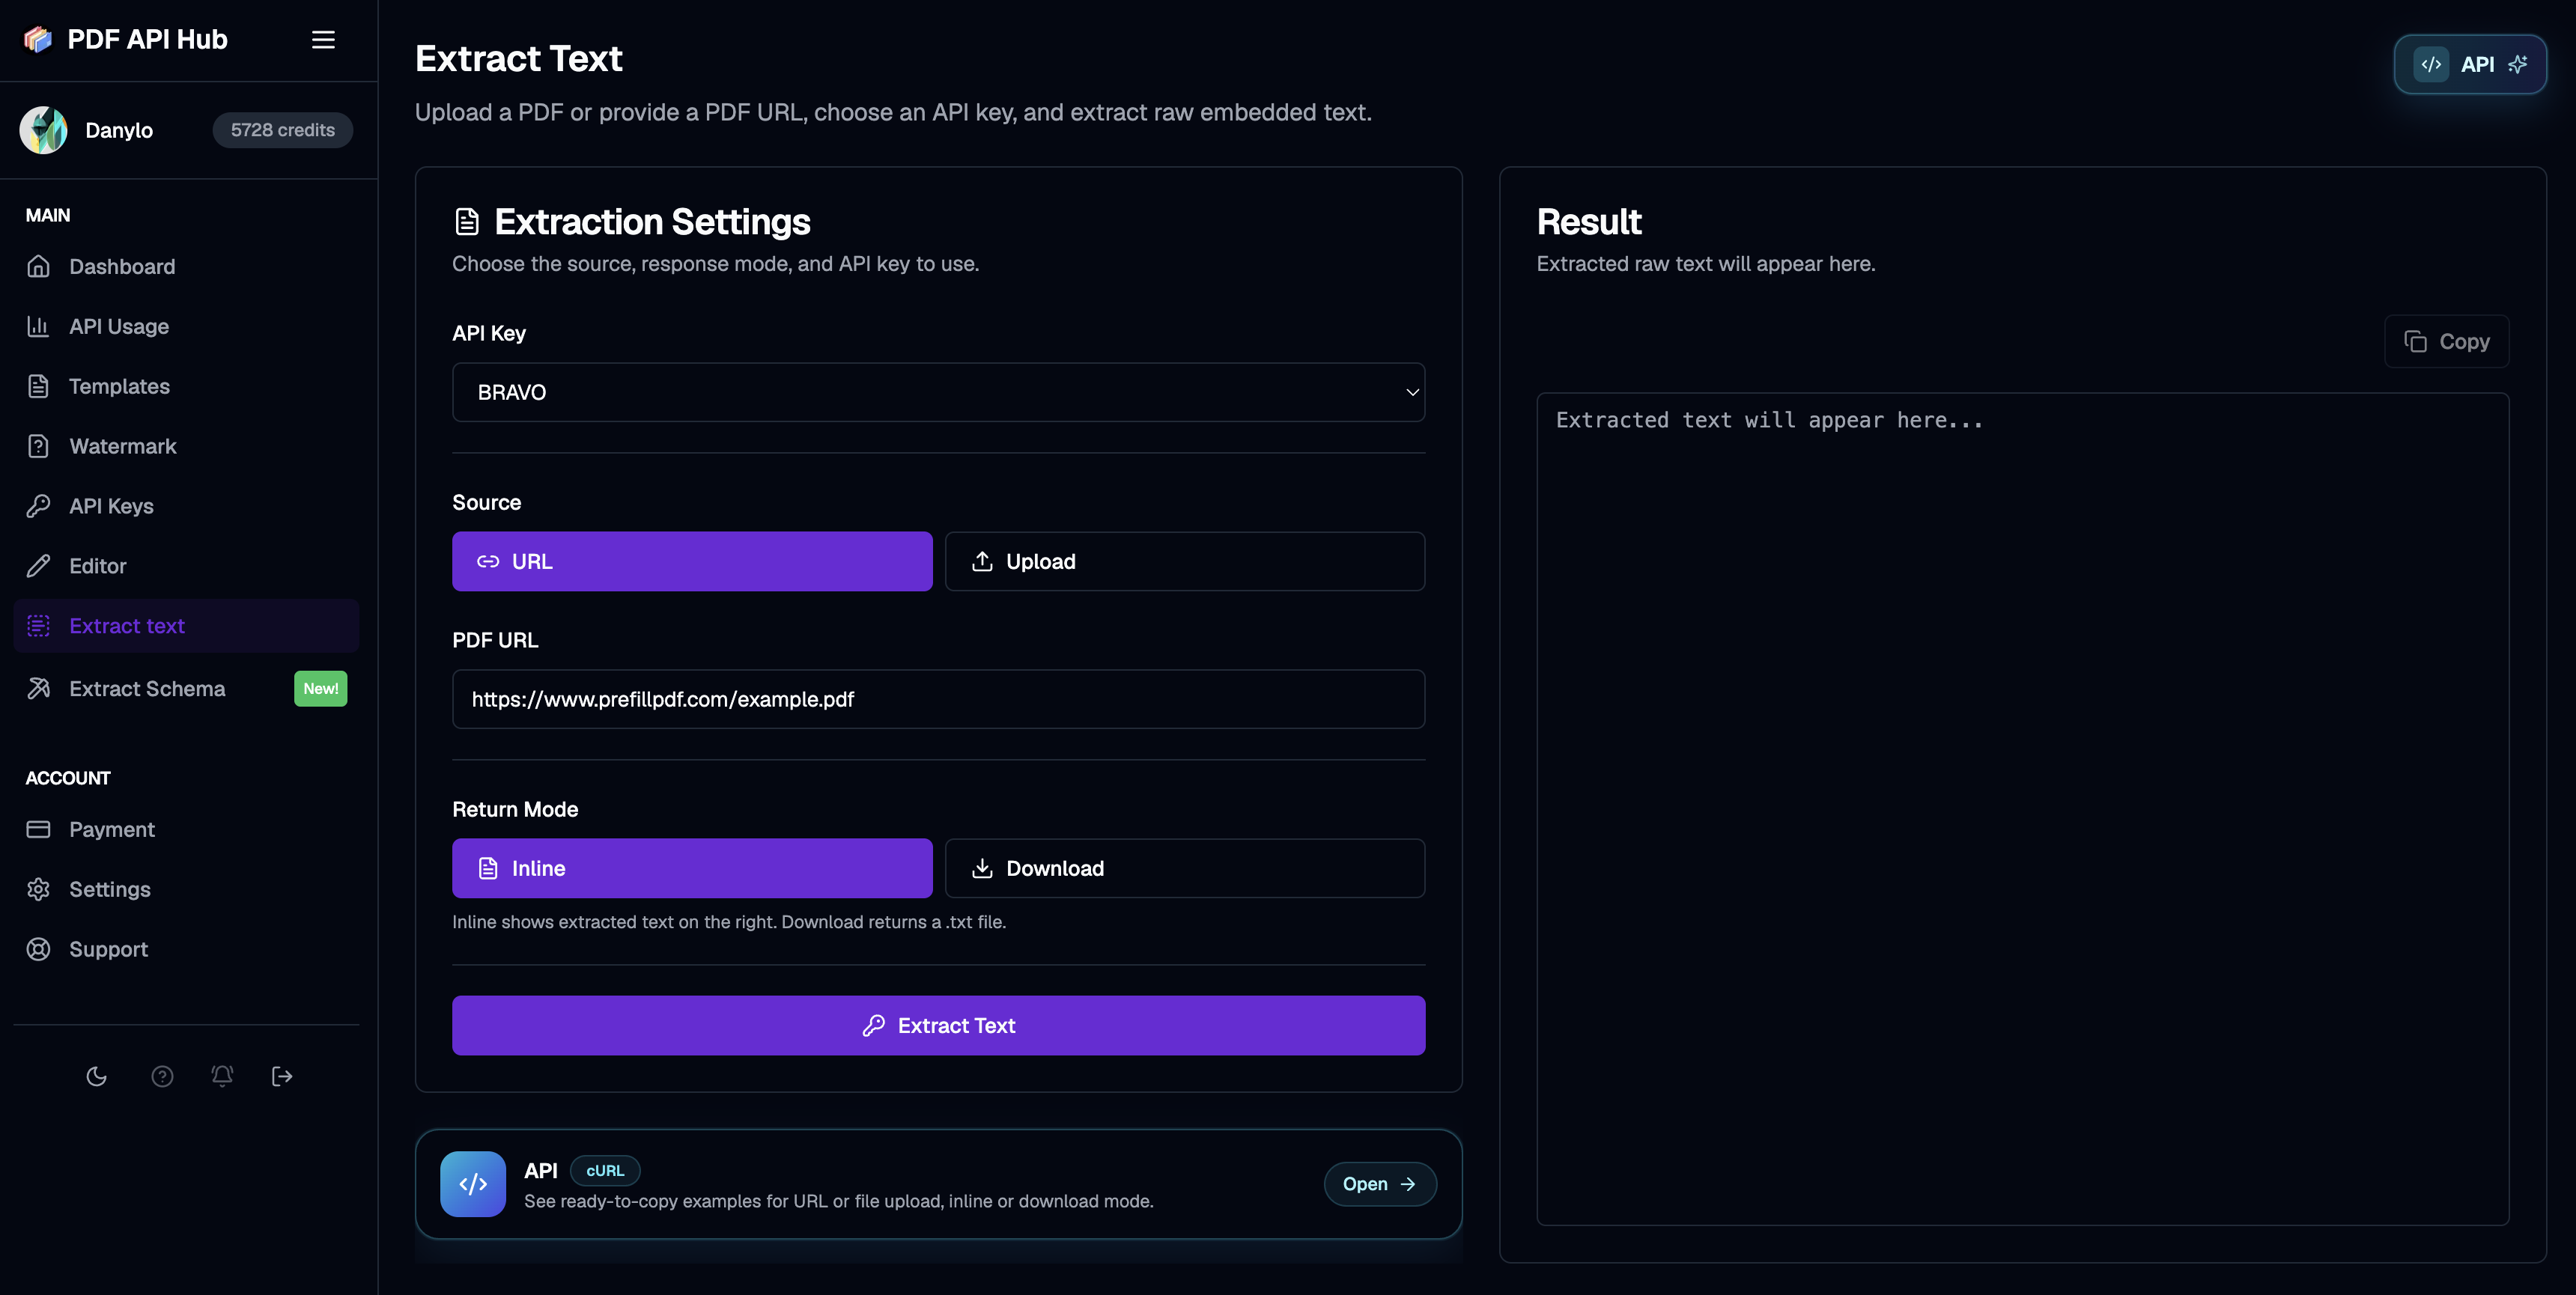The height and width of the screenshot is (1295, 2576).
Task: Open the Watermark page
Action: (x=186, y=446)
